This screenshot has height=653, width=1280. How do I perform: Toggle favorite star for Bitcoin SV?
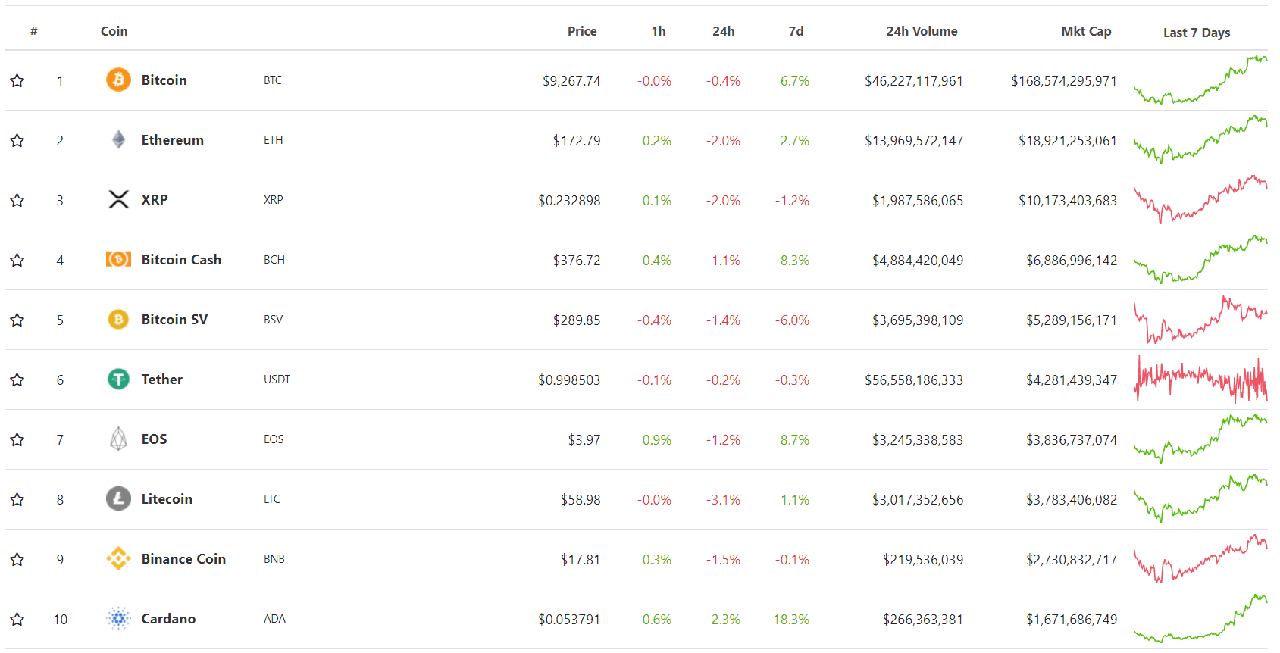[17, 321]
